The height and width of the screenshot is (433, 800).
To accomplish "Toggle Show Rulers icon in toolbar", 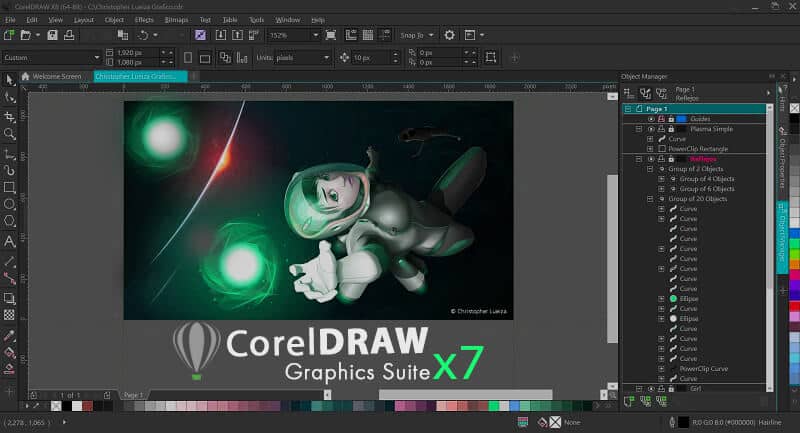I will click(x=352, y=35).
